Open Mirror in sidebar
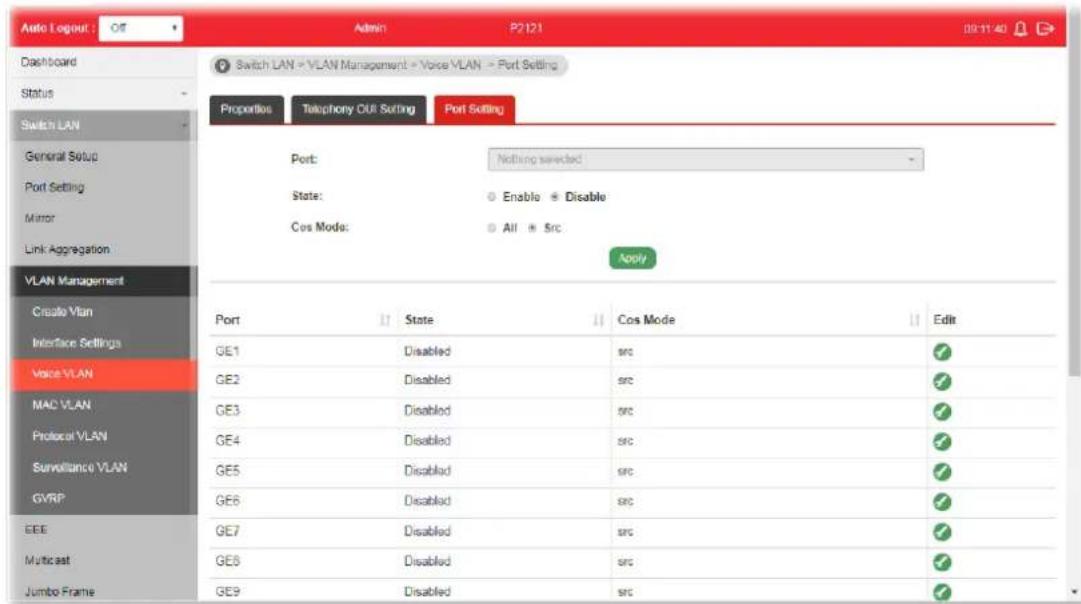 pyautogui.click(x=101, y=219)
